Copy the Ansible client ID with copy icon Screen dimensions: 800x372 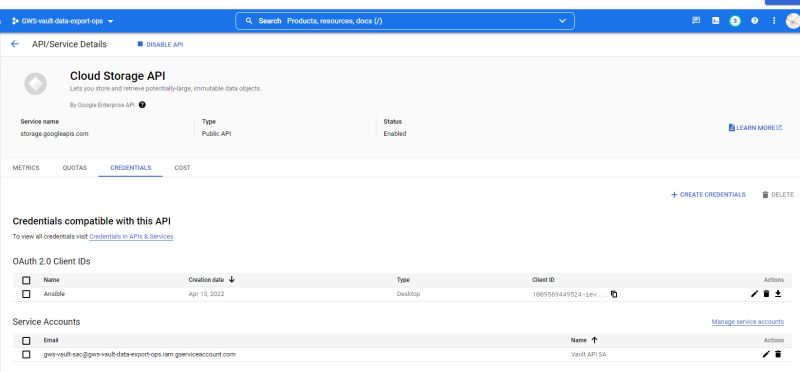(x=614, y=294)
